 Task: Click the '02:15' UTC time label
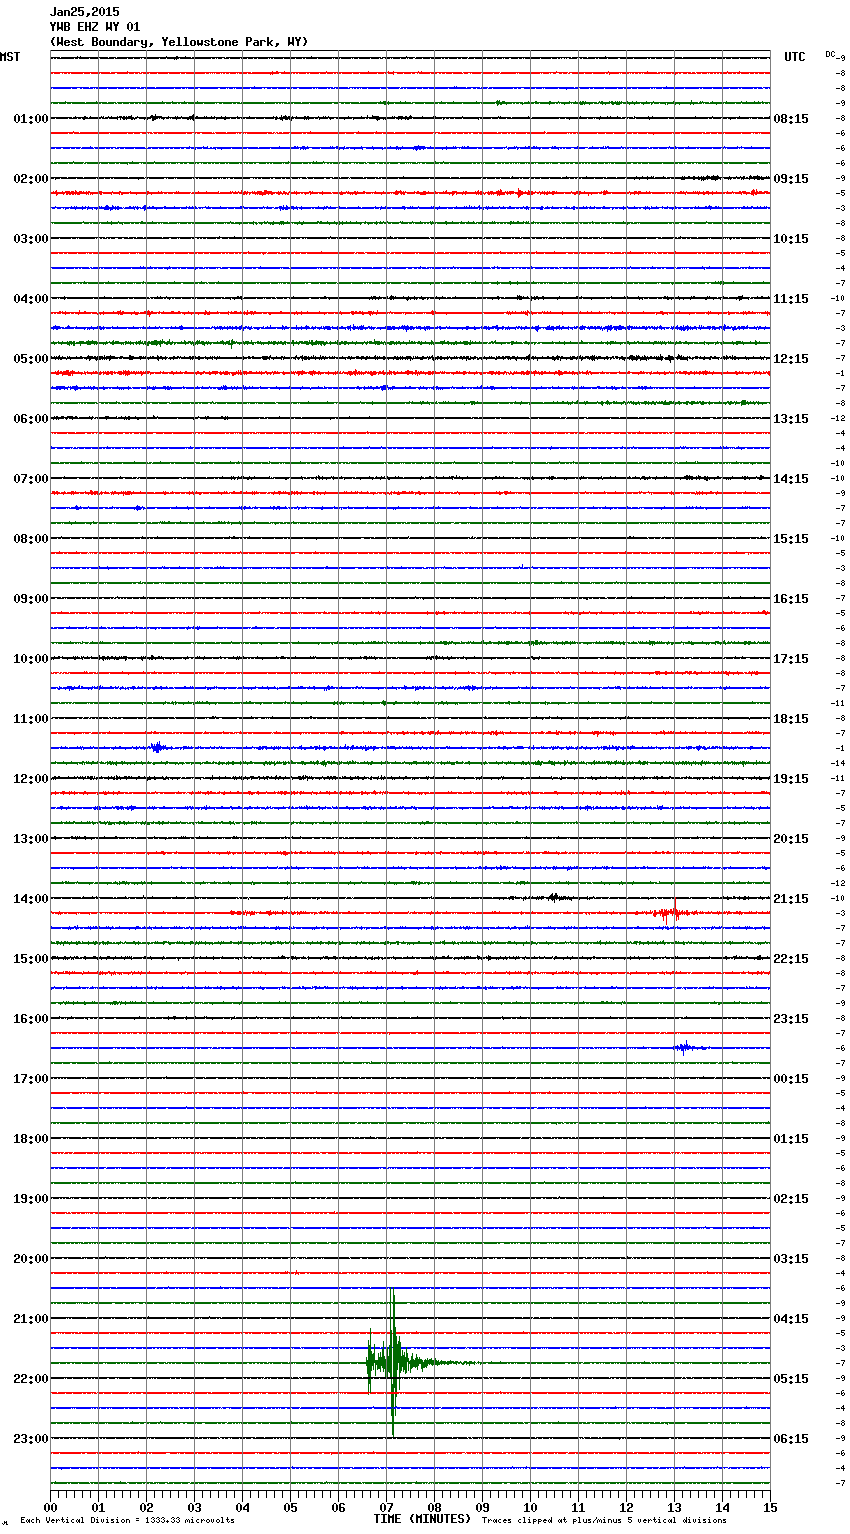click(x=791, y=1199)
